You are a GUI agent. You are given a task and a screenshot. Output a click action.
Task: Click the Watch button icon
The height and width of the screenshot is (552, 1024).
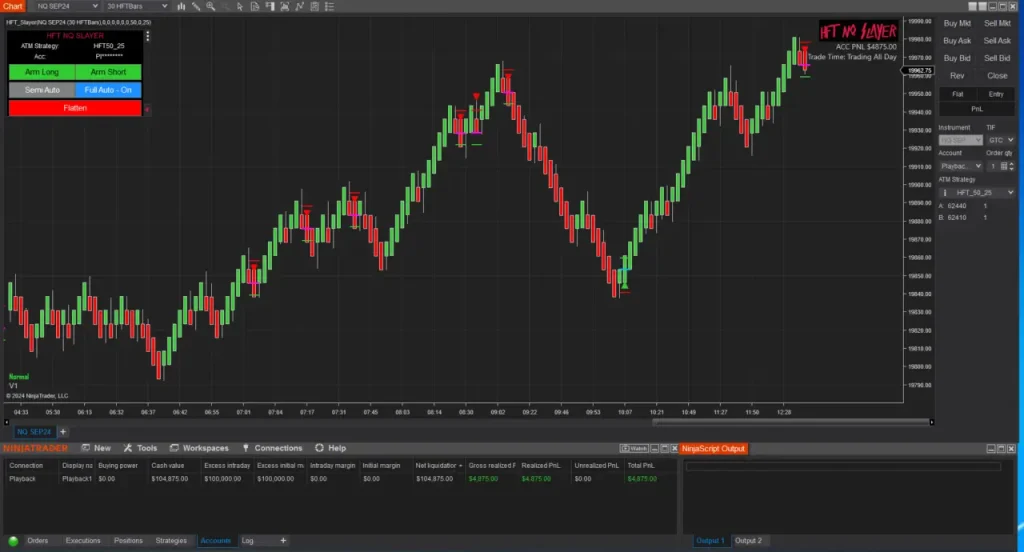[633, 448]
